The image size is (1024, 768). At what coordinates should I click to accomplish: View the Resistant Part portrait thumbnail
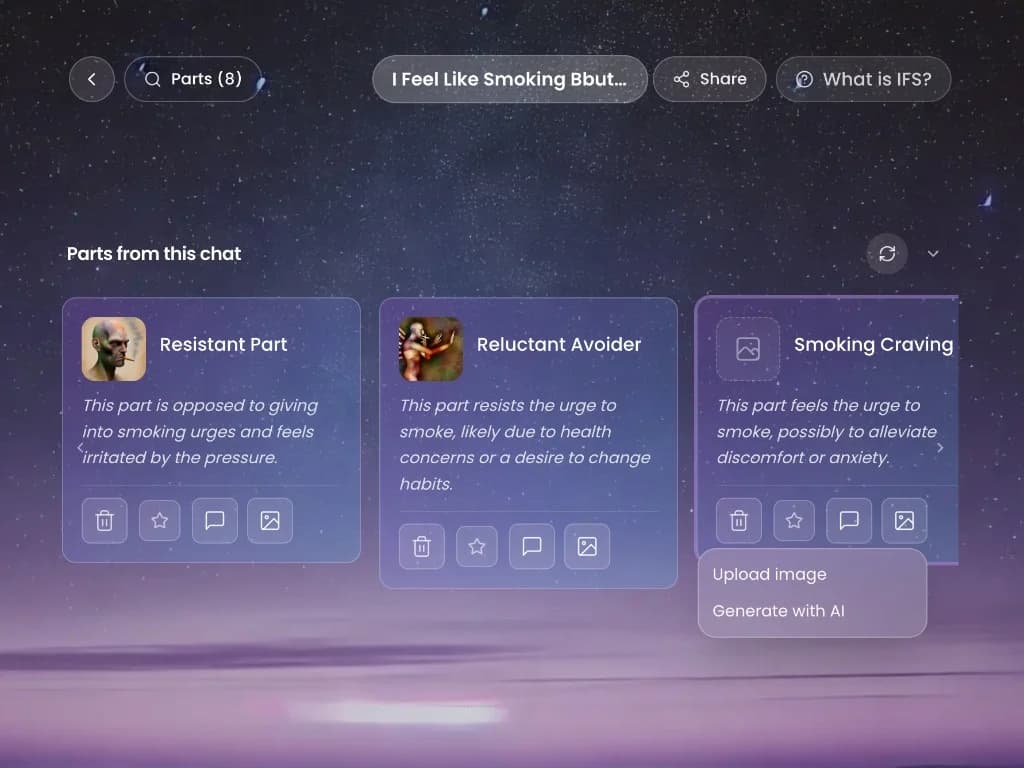113,349
